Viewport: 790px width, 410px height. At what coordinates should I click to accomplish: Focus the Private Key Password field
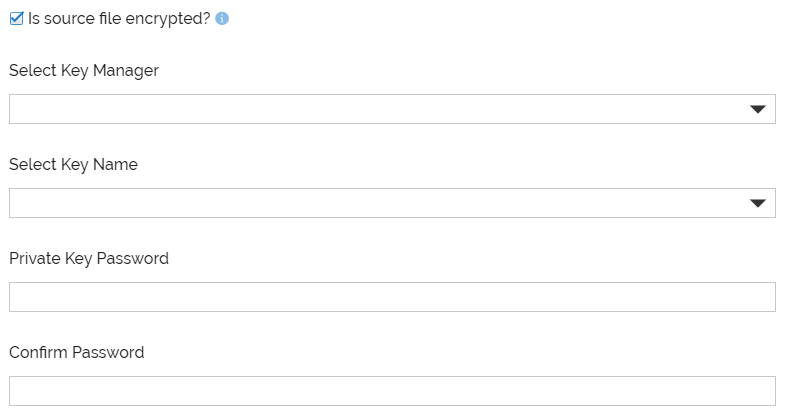[x=392, y=297]
